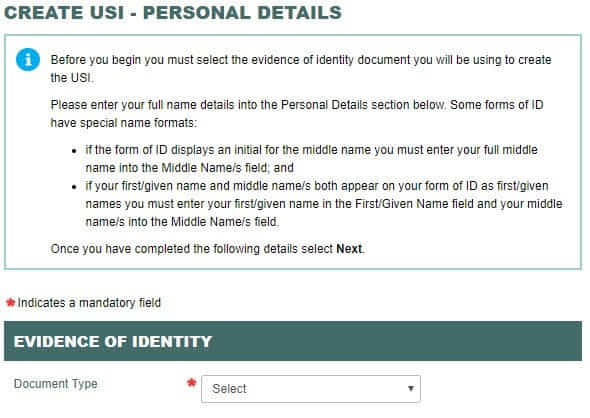Image resolution: width=590 pixels, height=418 pixels.
Task: Click the red asterisk beside Document Type
Action: [192, 383]
